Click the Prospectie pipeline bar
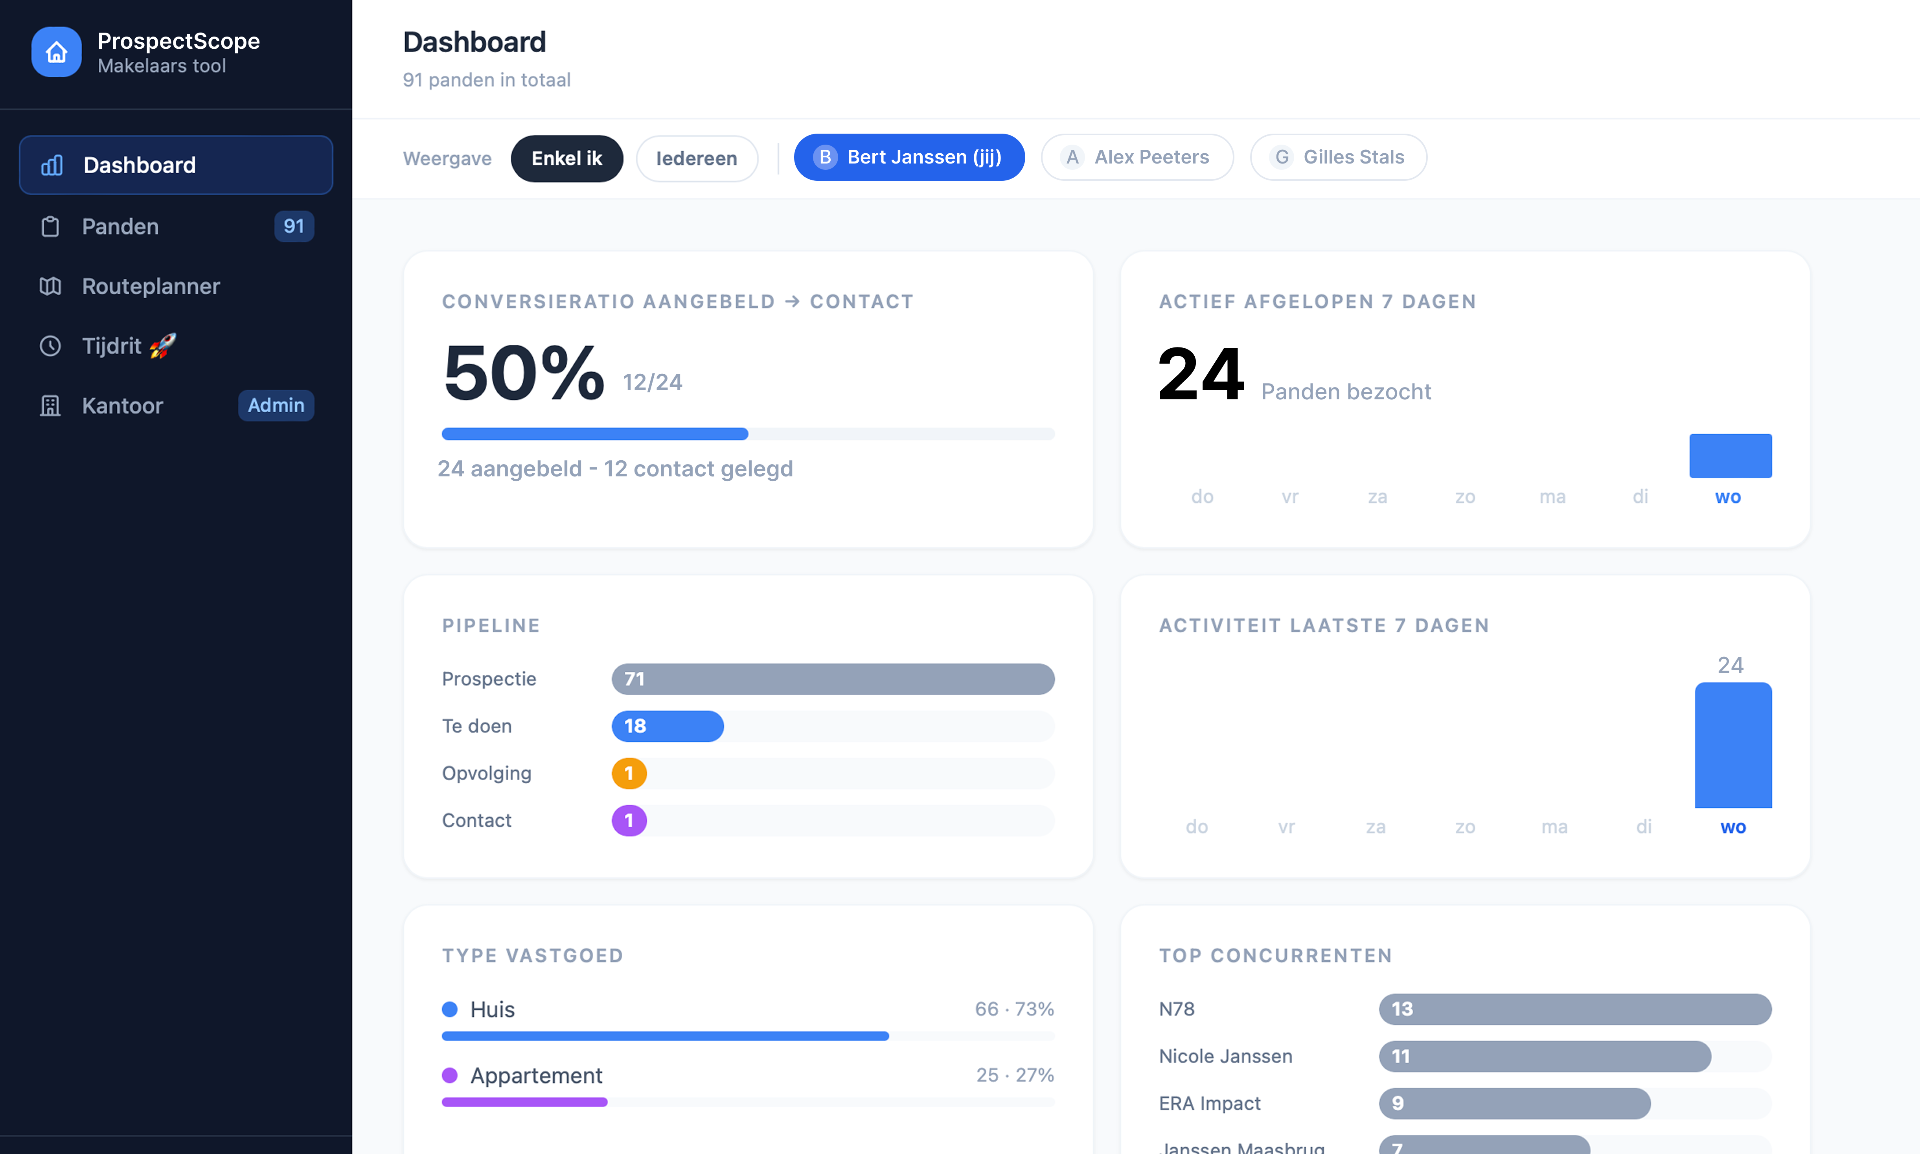Image resolution: width=1920 pixels, height=1154 pixels. [833, 679]
